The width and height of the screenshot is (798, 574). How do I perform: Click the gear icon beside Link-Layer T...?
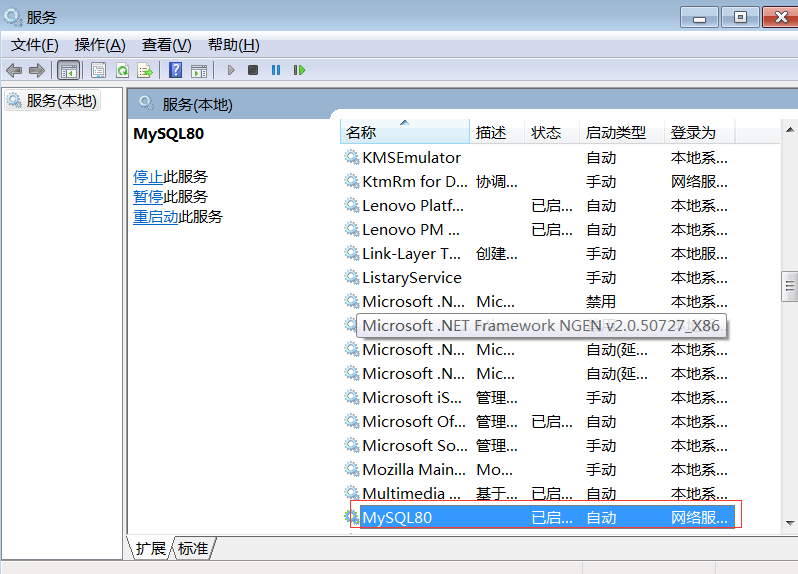351,253
